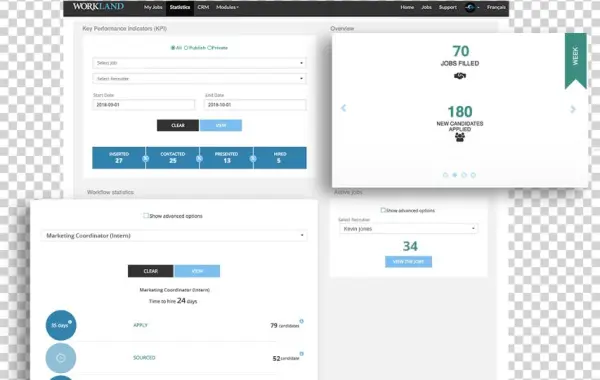The width and height of the screenshot is (600, 380).
Task: Click Key Performance Indicators (KPI) heading
Action: point(125,28)
